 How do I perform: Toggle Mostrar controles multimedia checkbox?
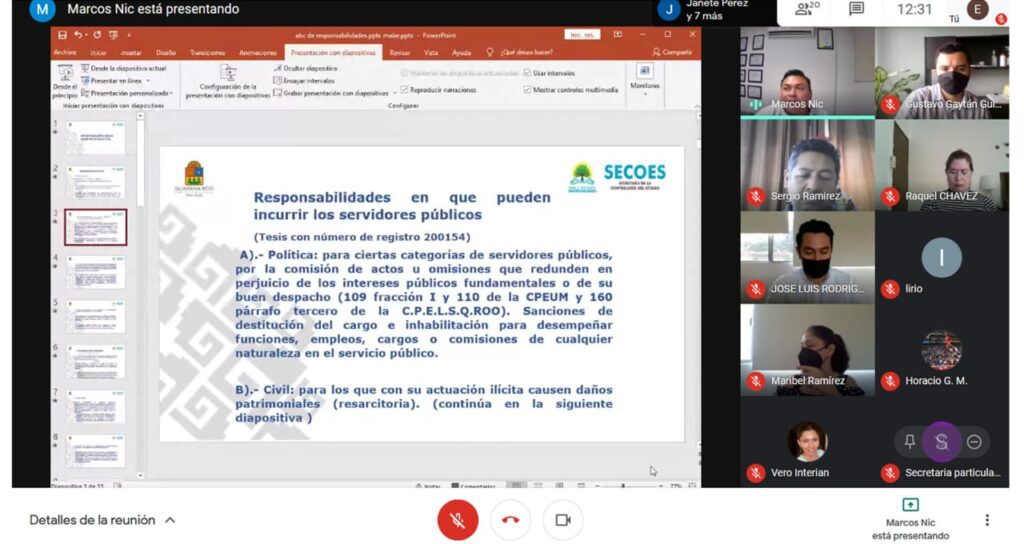coord(527,89)
